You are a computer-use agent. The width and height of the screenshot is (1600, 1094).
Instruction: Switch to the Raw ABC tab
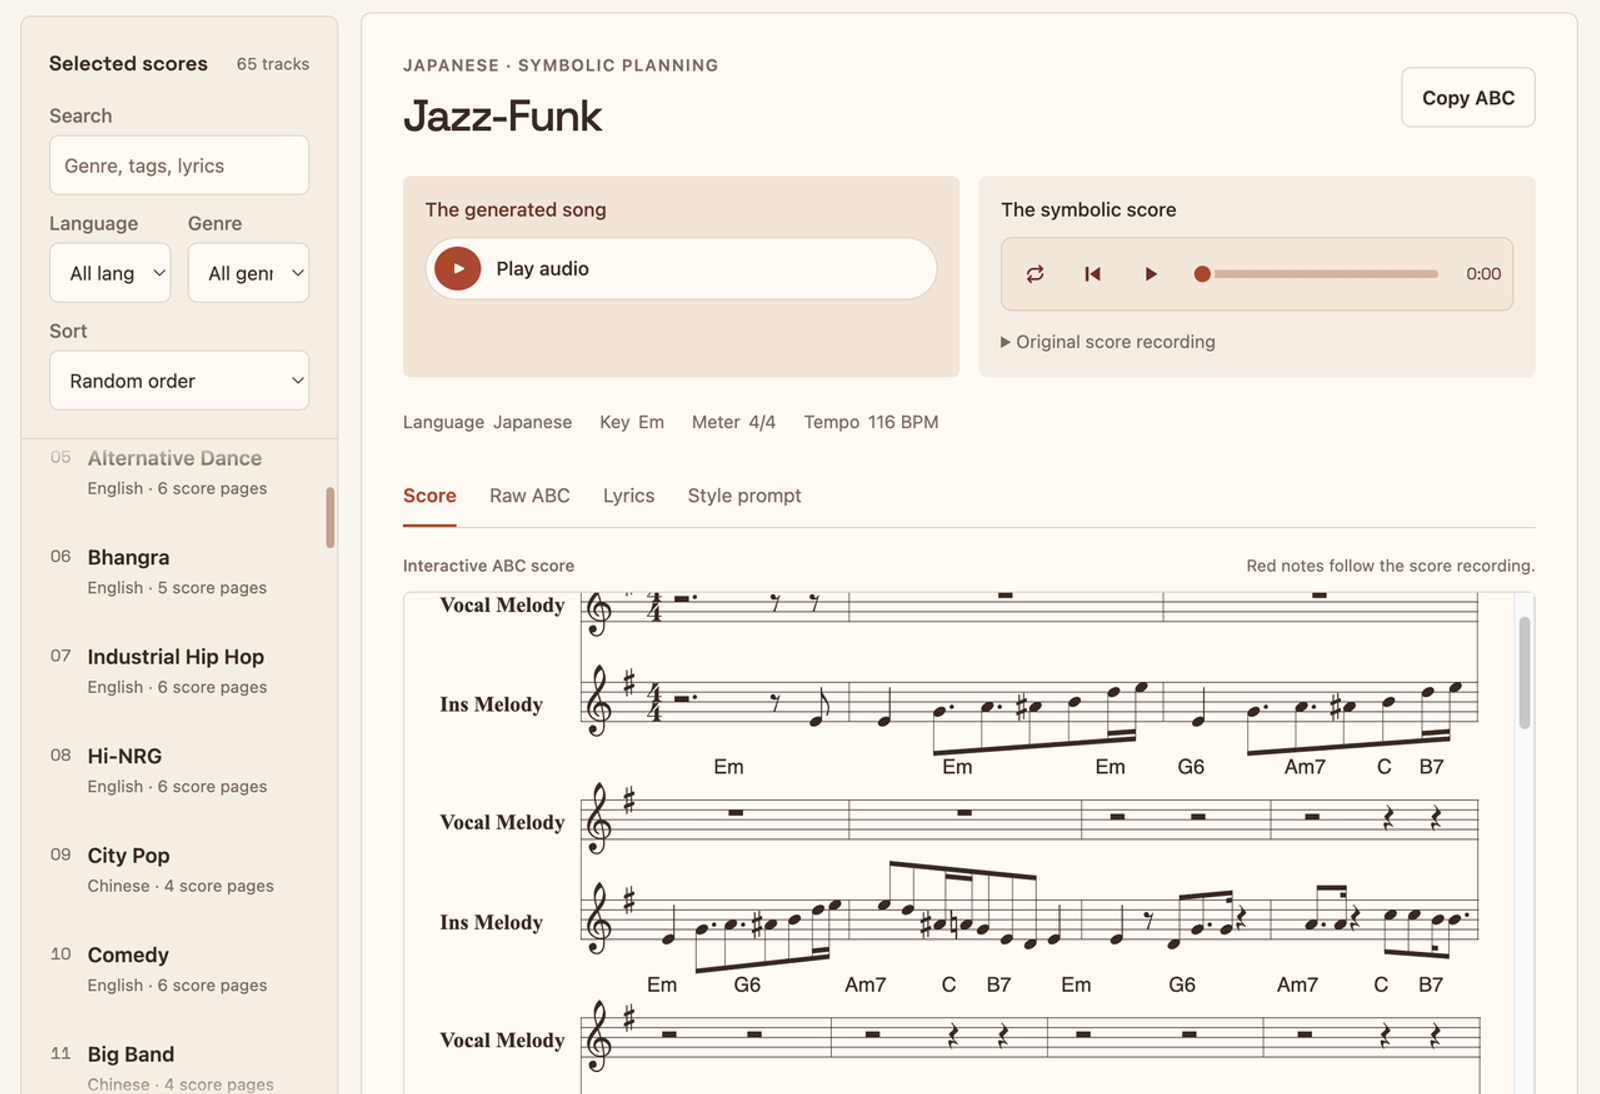pyautogui.click(x=530, y=496)
